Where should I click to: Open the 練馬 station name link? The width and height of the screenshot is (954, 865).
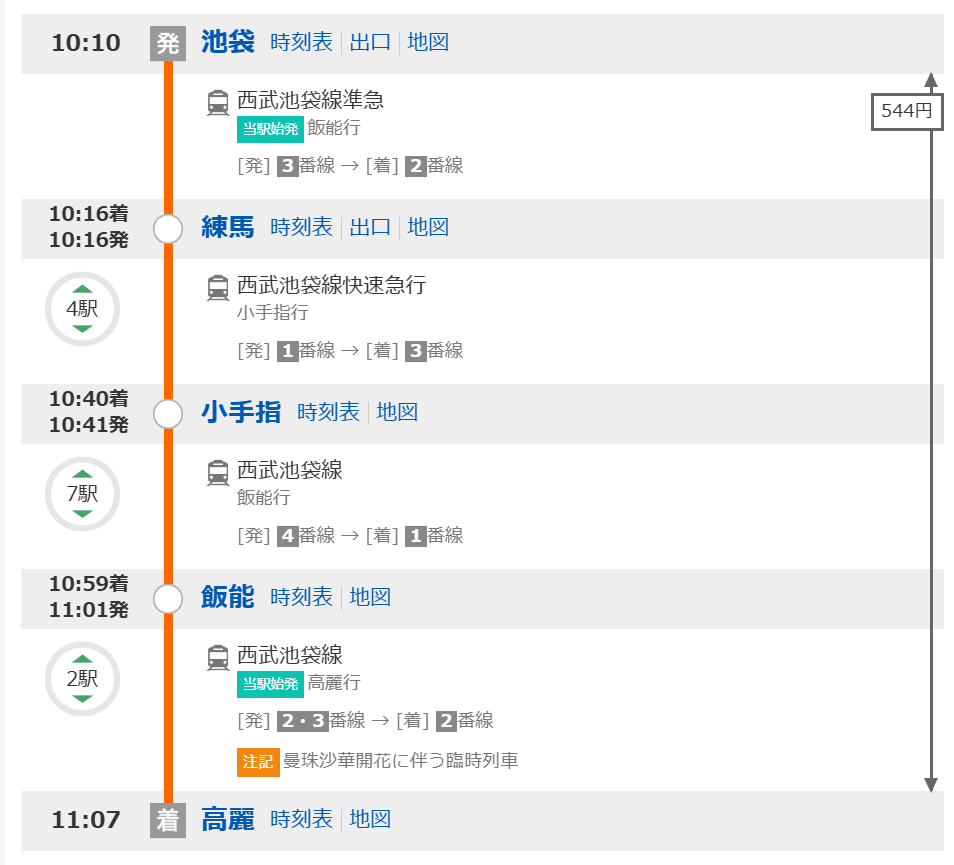227,228
